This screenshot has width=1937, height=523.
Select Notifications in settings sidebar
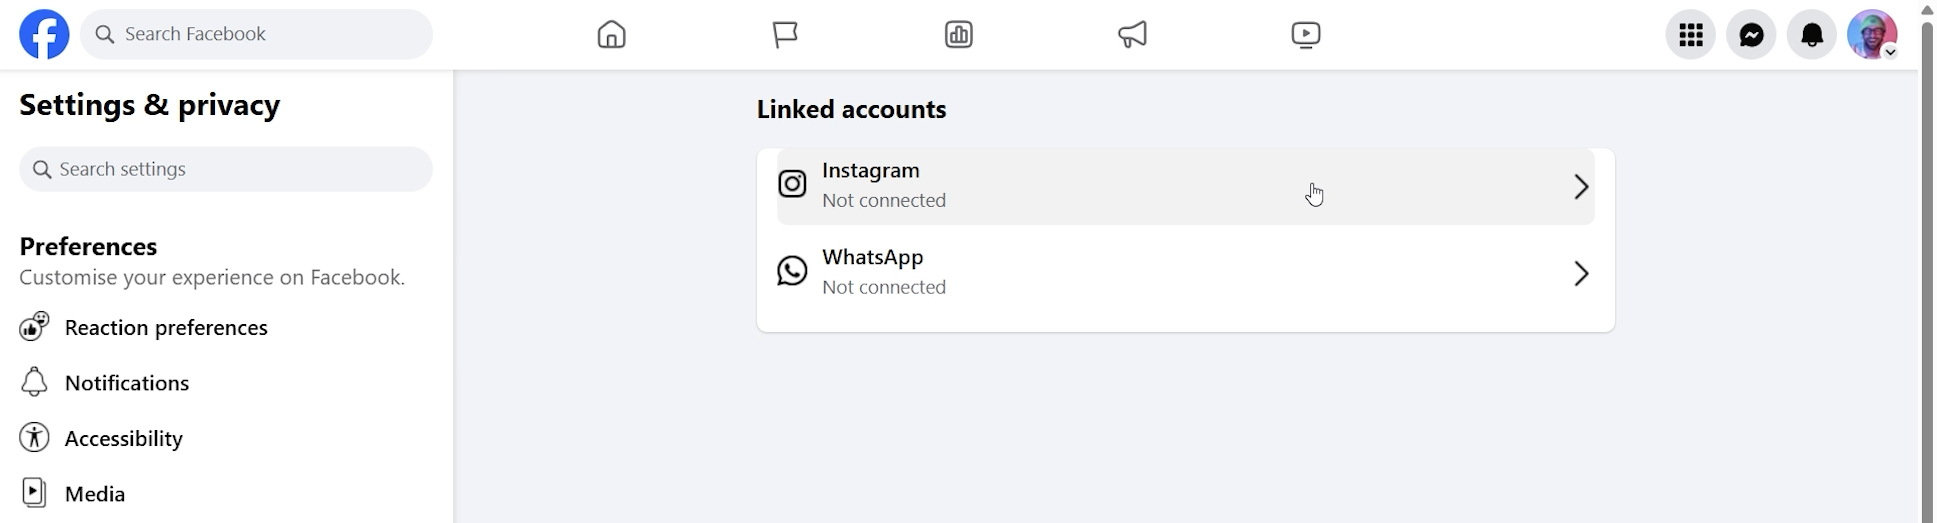pos(127,383)
